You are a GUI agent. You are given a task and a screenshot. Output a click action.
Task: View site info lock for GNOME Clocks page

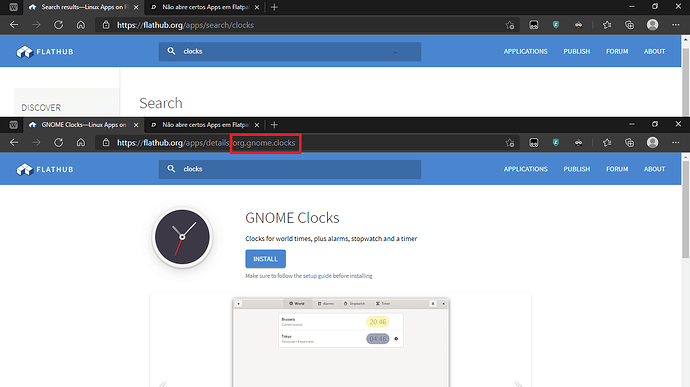[x=106, y=143]
